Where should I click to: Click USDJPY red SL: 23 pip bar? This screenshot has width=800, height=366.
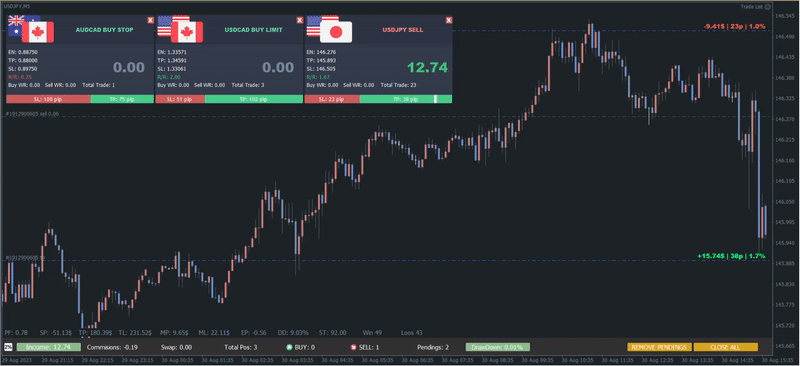[332, 99]
